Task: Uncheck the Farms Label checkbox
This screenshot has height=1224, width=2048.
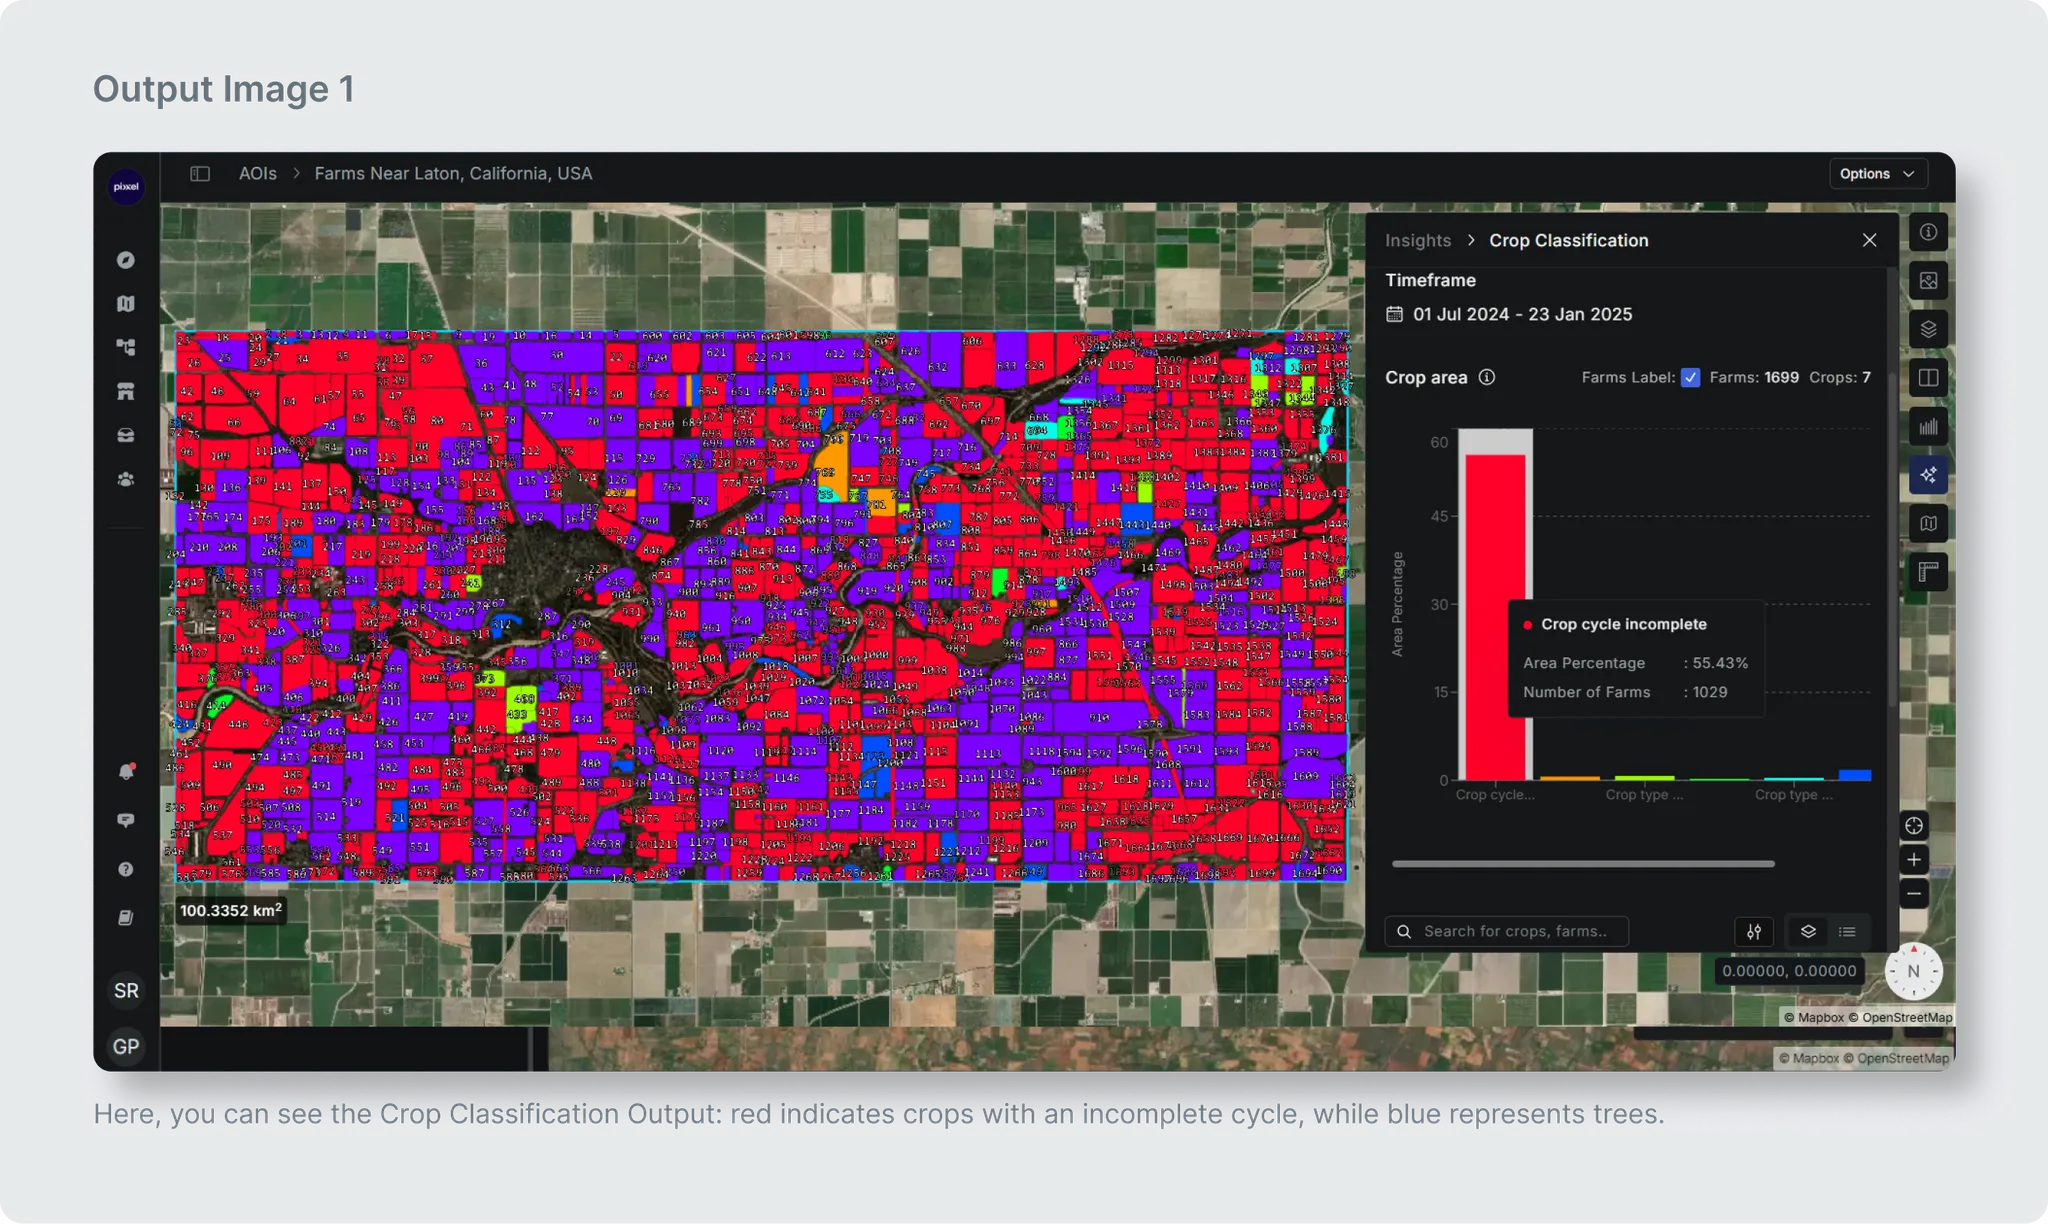Action: [1690, 378]
